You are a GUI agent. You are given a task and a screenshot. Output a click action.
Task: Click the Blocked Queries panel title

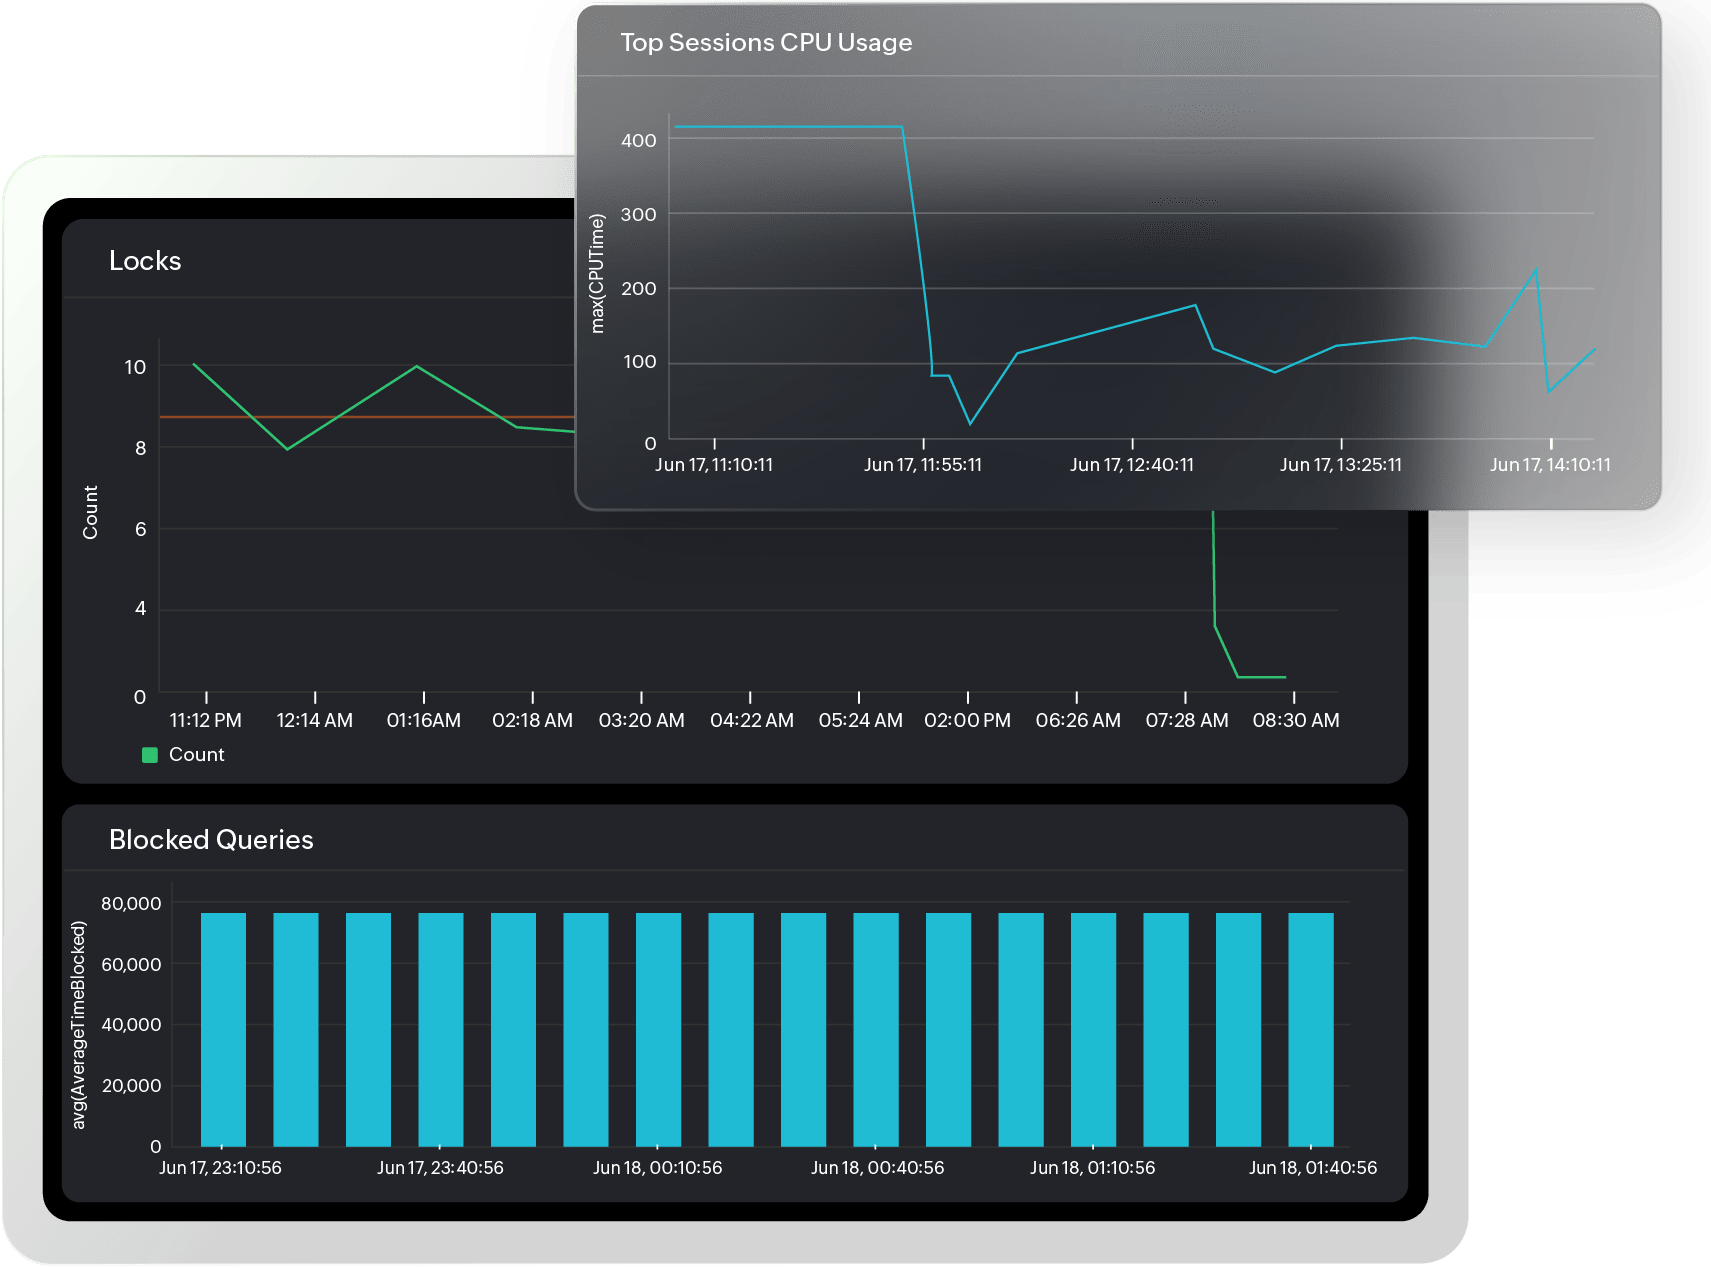210,840
